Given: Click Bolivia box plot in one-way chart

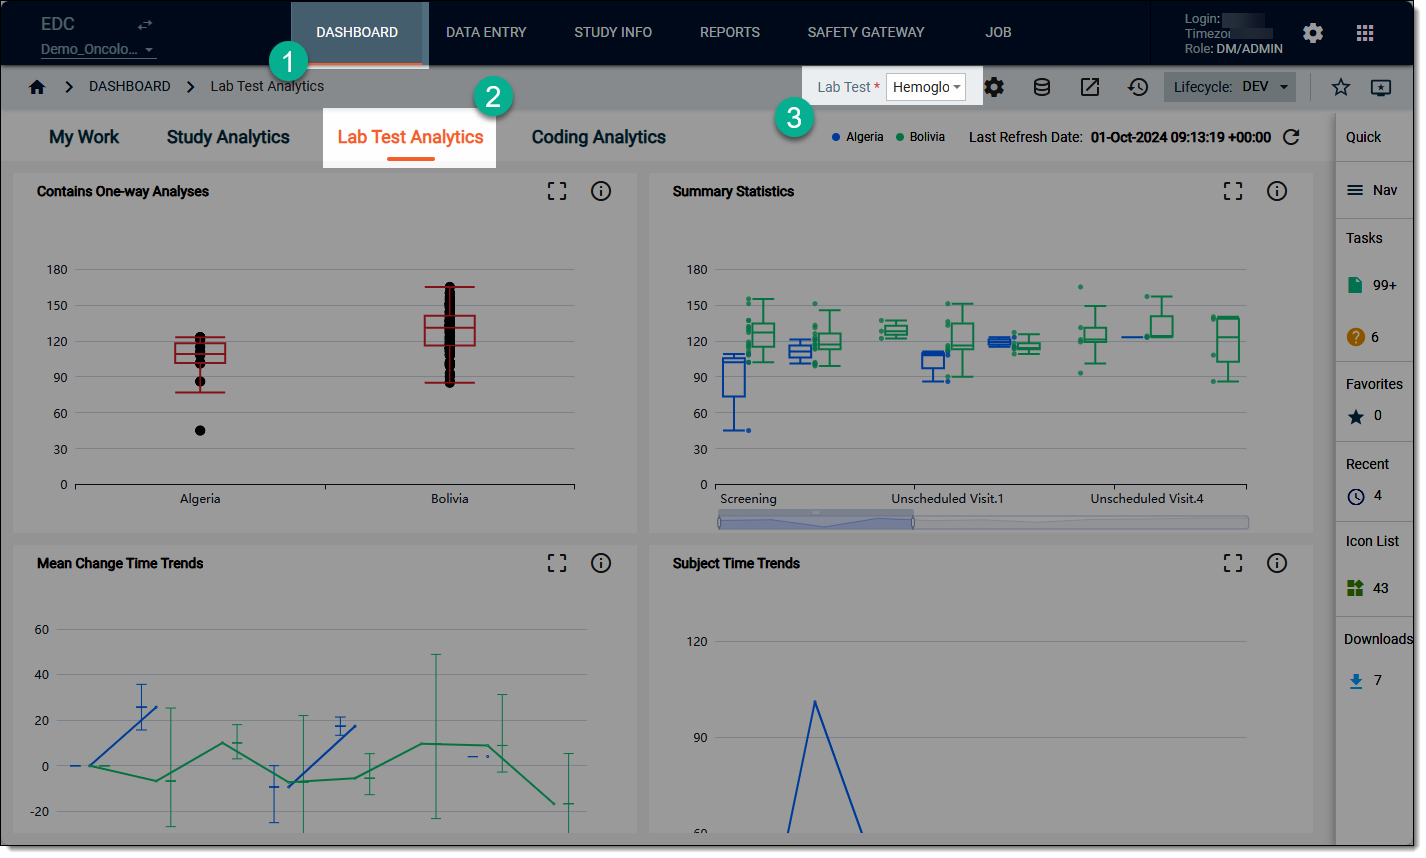Looking at the screenshot, I should tap(449, 331).
